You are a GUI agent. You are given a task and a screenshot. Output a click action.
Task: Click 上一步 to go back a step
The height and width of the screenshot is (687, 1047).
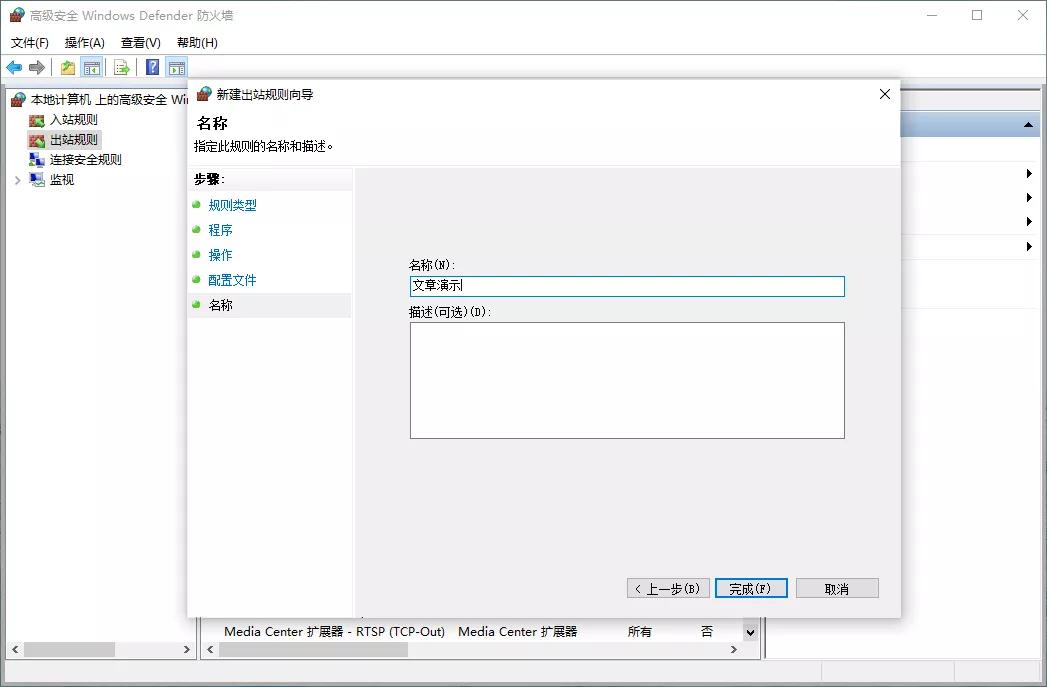[667, 587]
